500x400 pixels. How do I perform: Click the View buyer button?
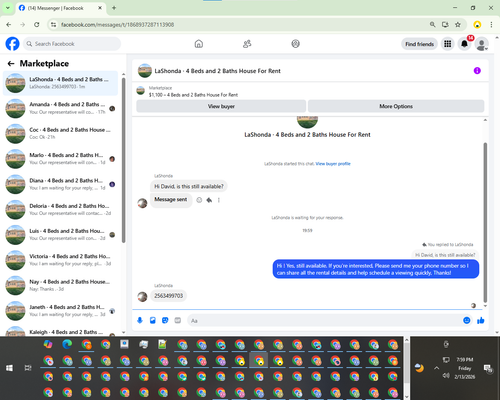[221, 106]
